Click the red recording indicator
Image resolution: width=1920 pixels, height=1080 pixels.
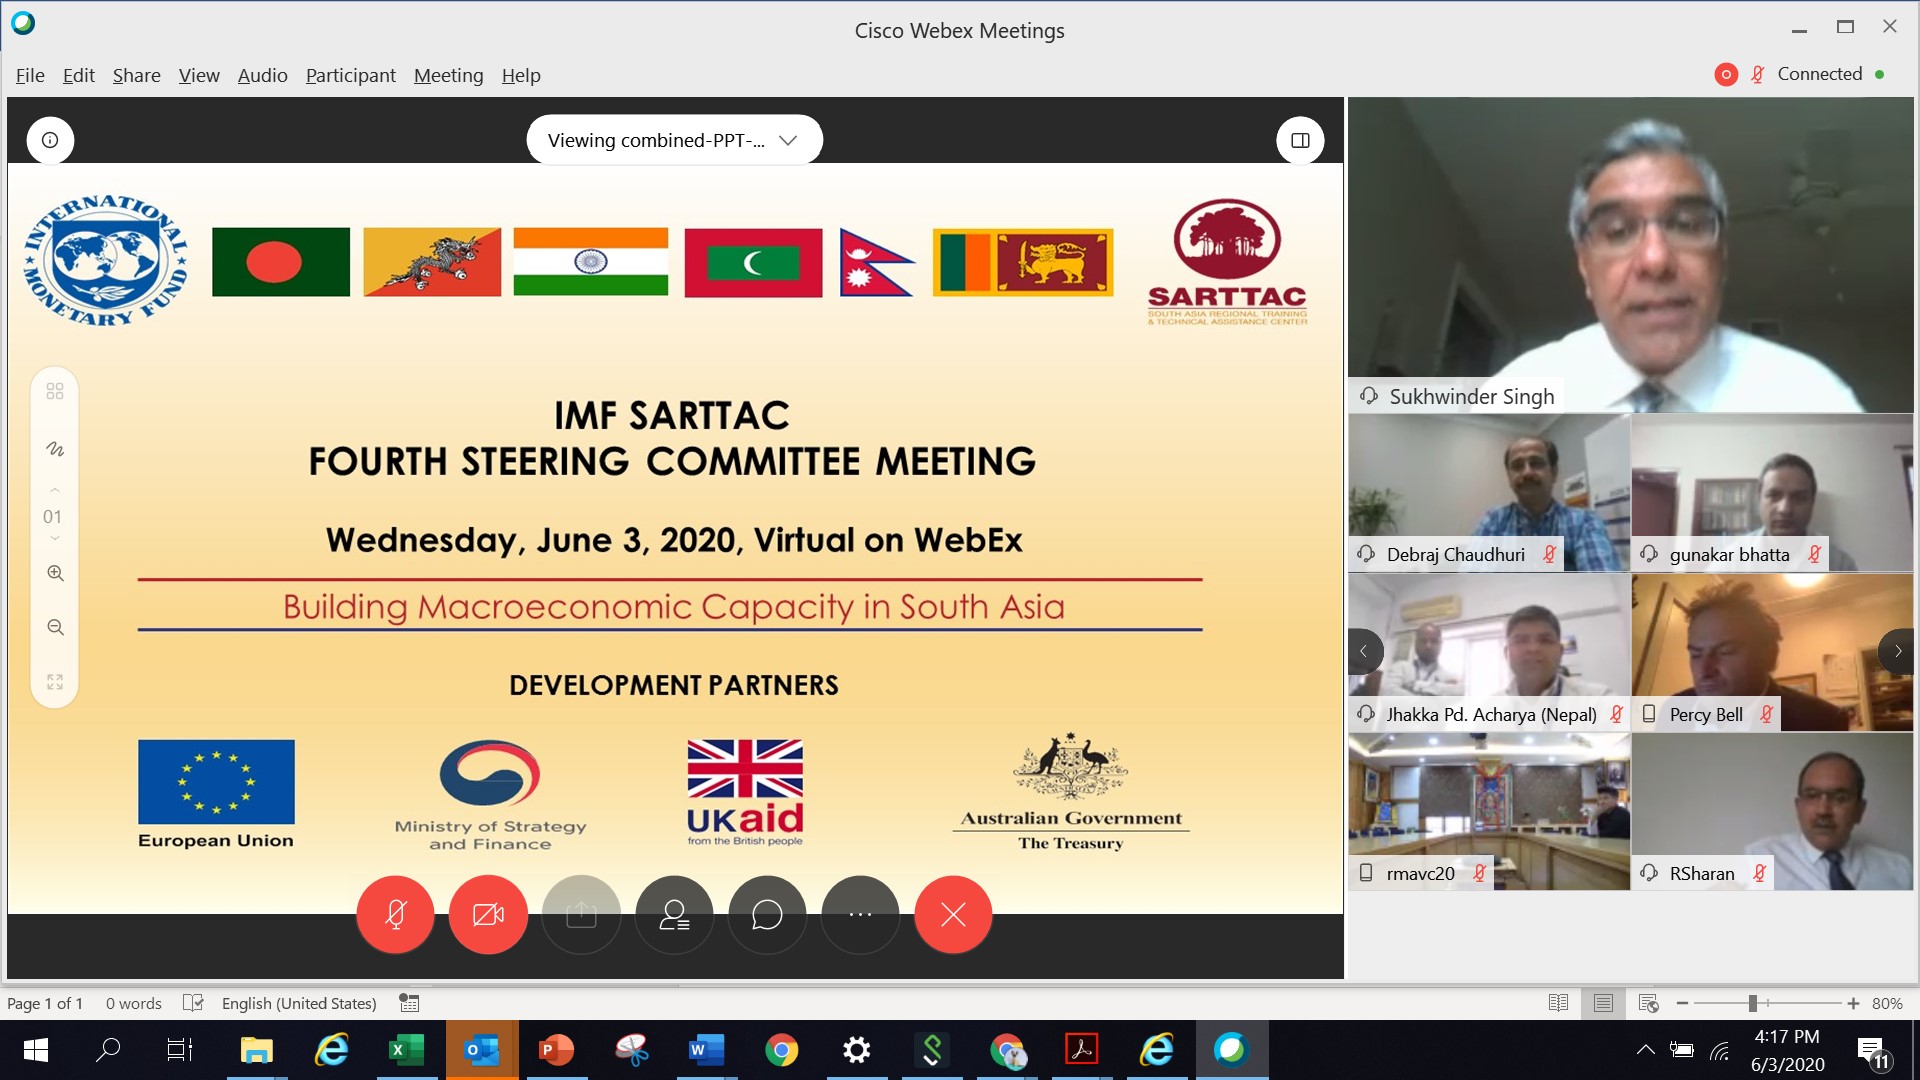[1725, 74]
